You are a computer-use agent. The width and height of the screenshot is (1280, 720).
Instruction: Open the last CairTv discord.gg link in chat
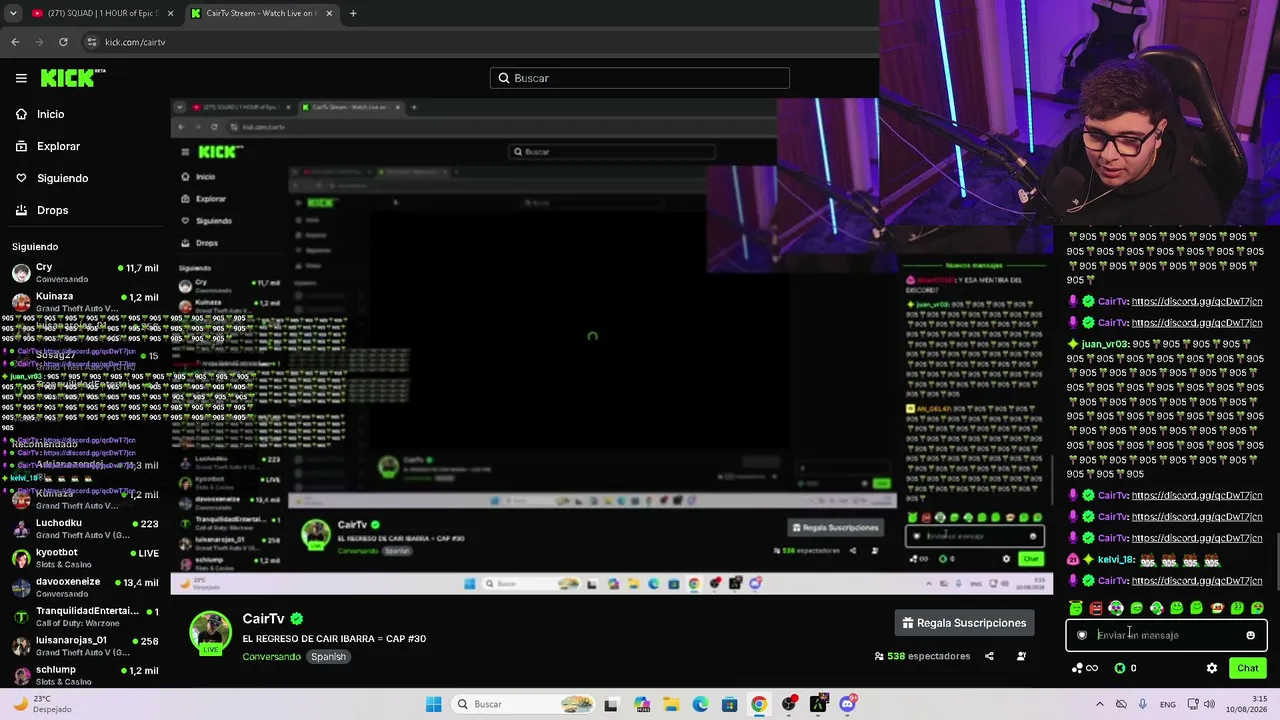coord(1197,581)
